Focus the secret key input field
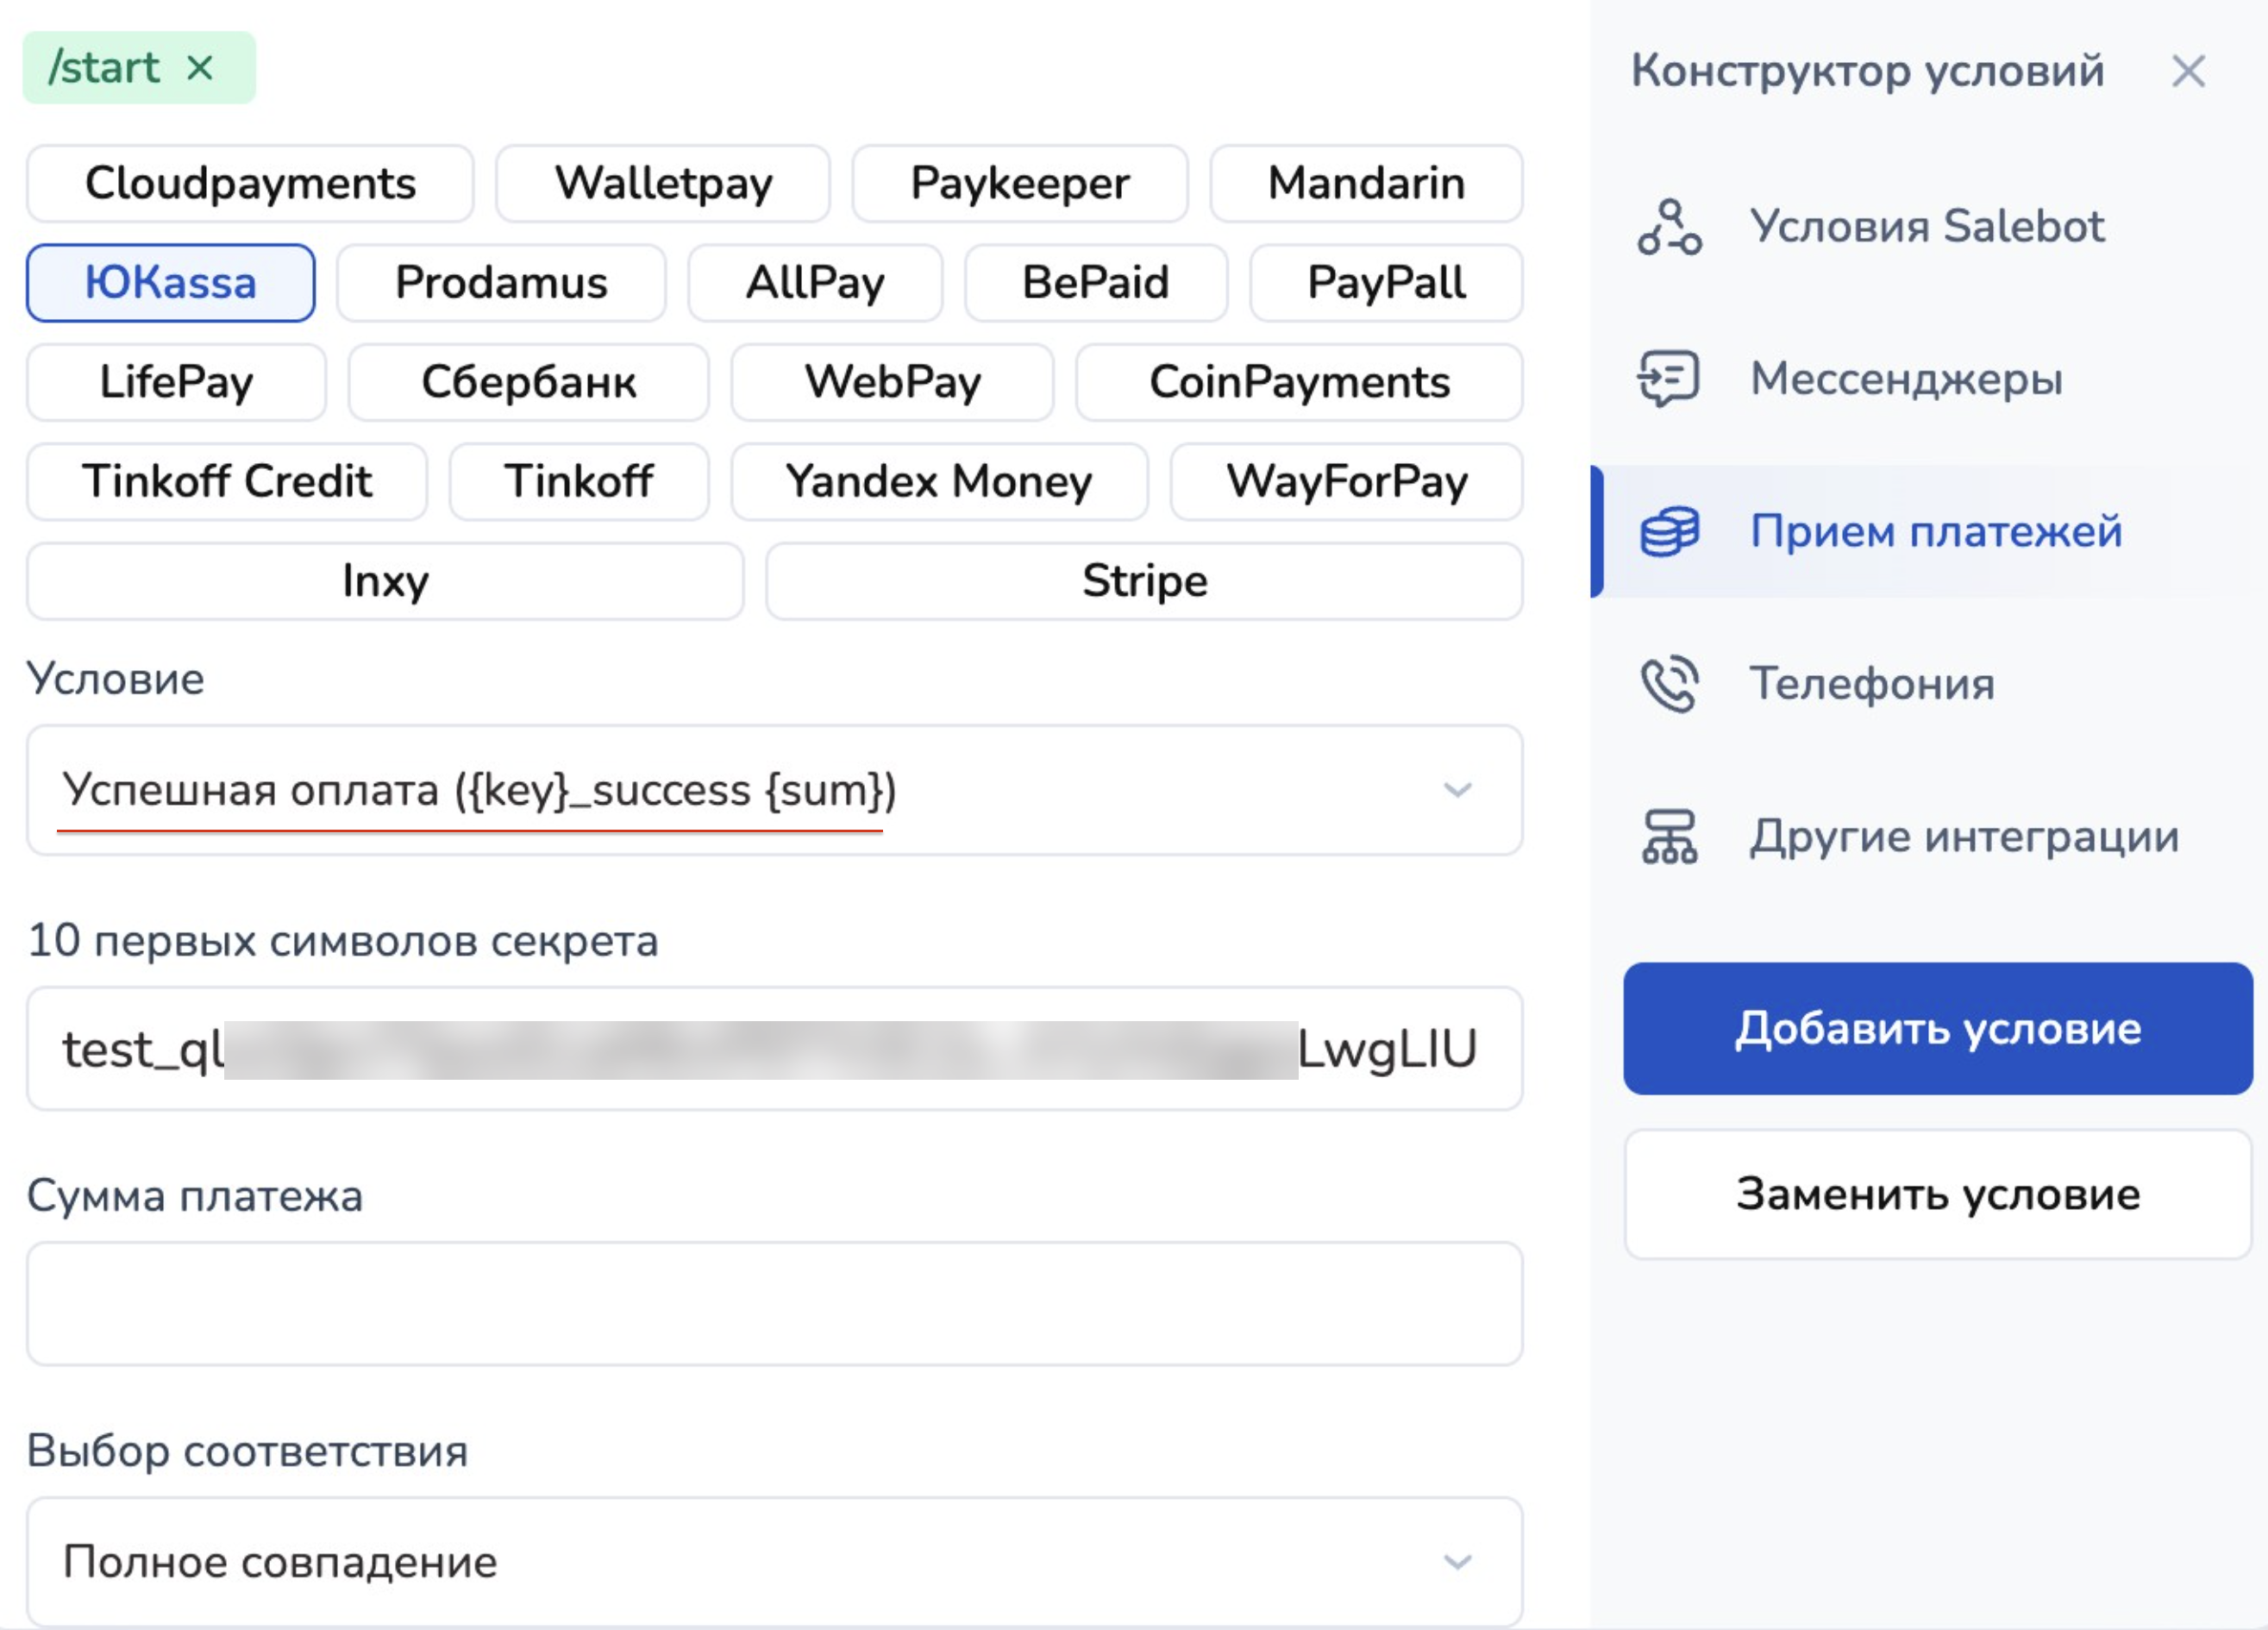Screen dimensions: 2268x1630 (774, 1049)
